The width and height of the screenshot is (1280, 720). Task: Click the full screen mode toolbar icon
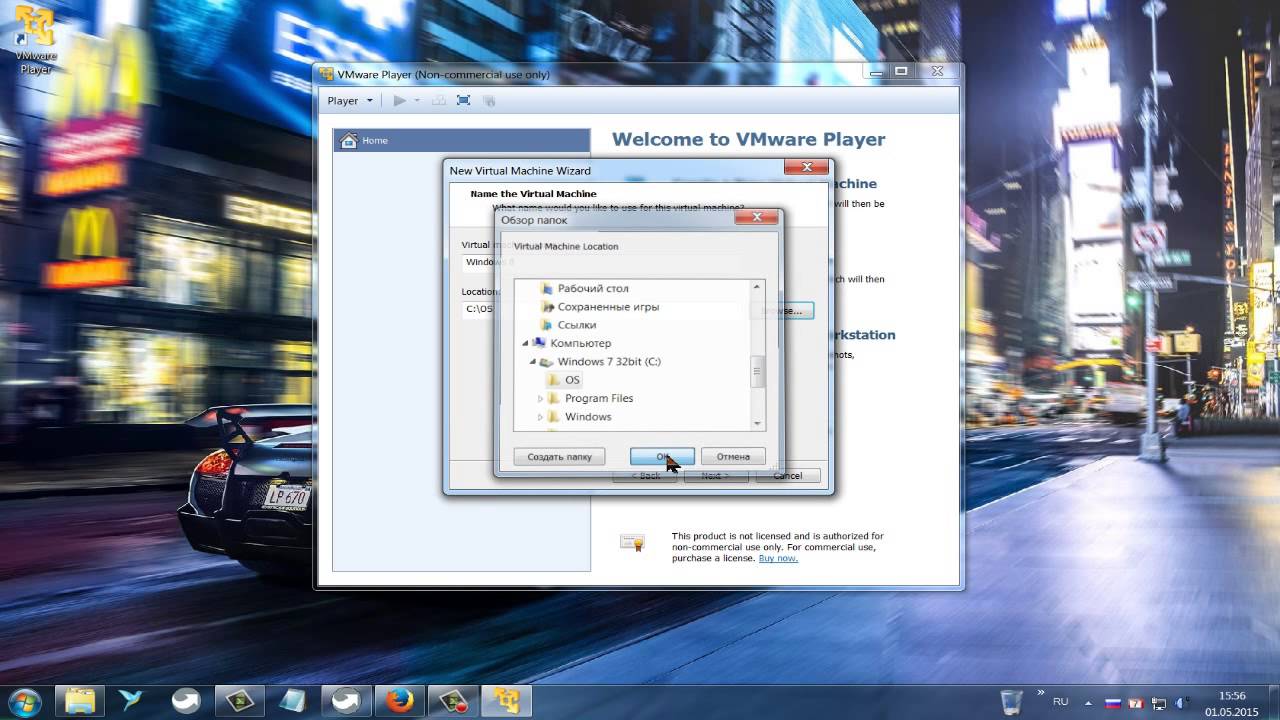pyautogui.click(x=463, y=100)
